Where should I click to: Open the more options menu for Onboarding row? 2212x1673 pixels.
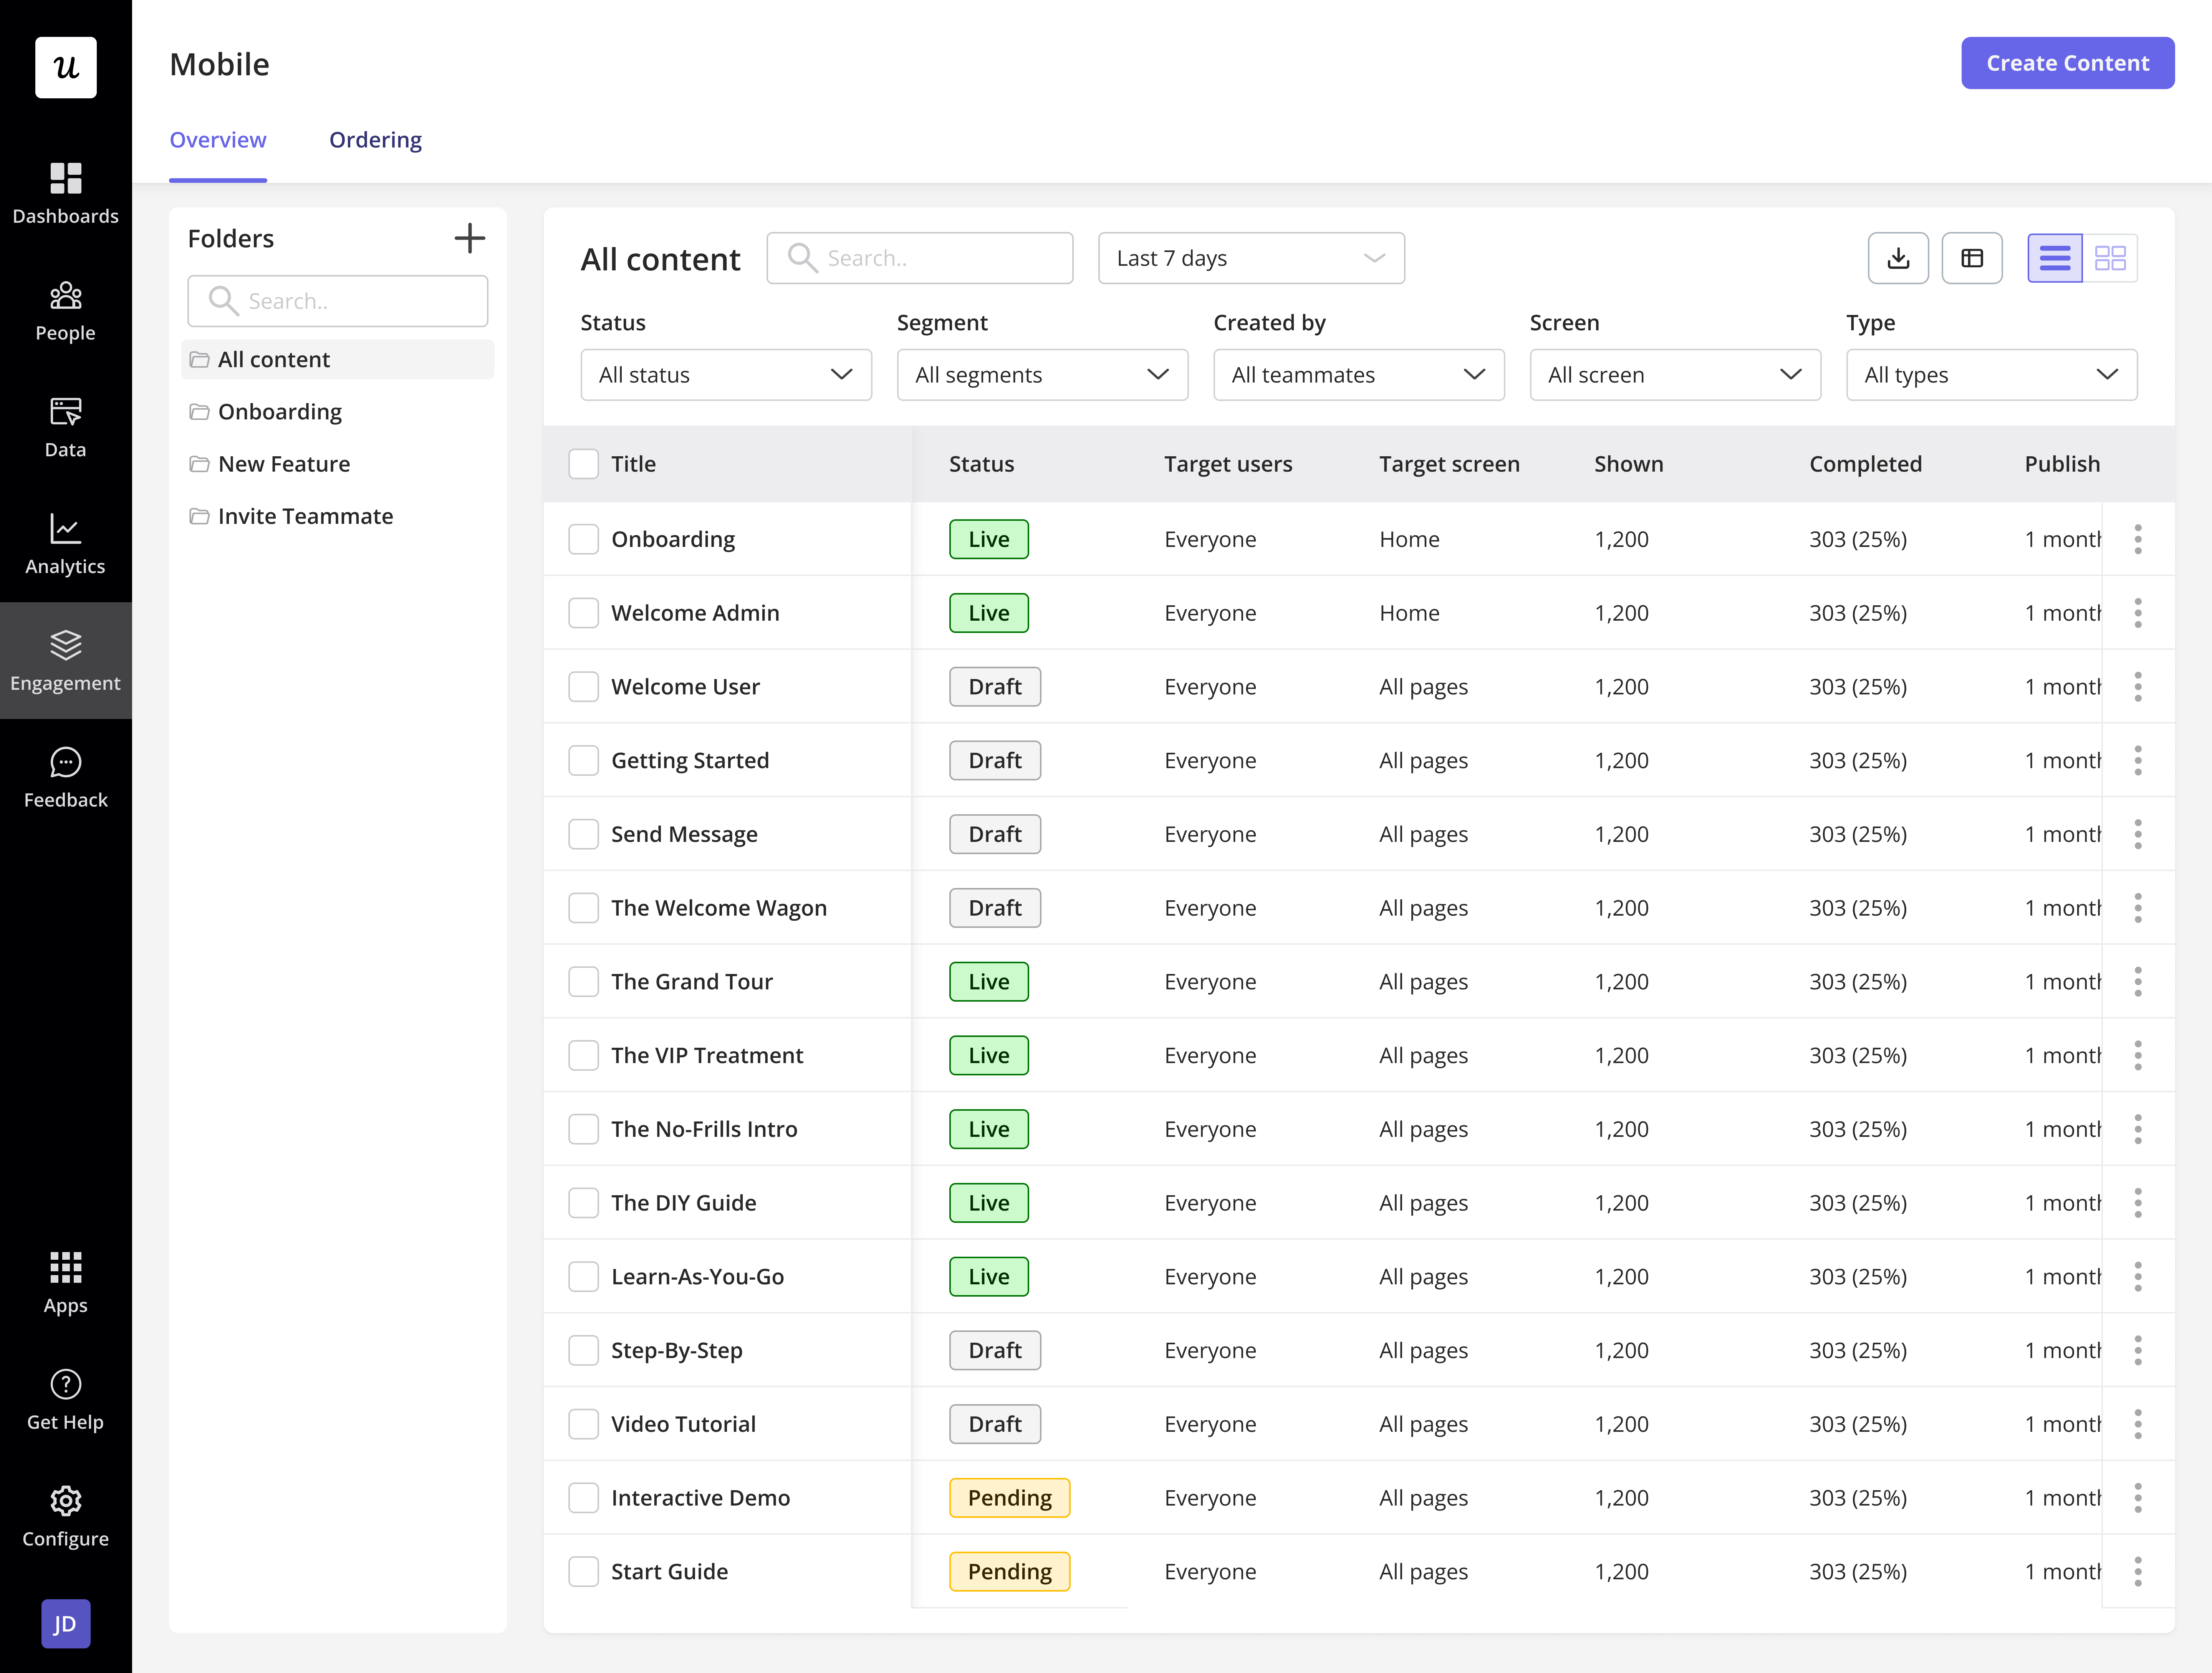pyautogui.click(x=2138, y=539)
